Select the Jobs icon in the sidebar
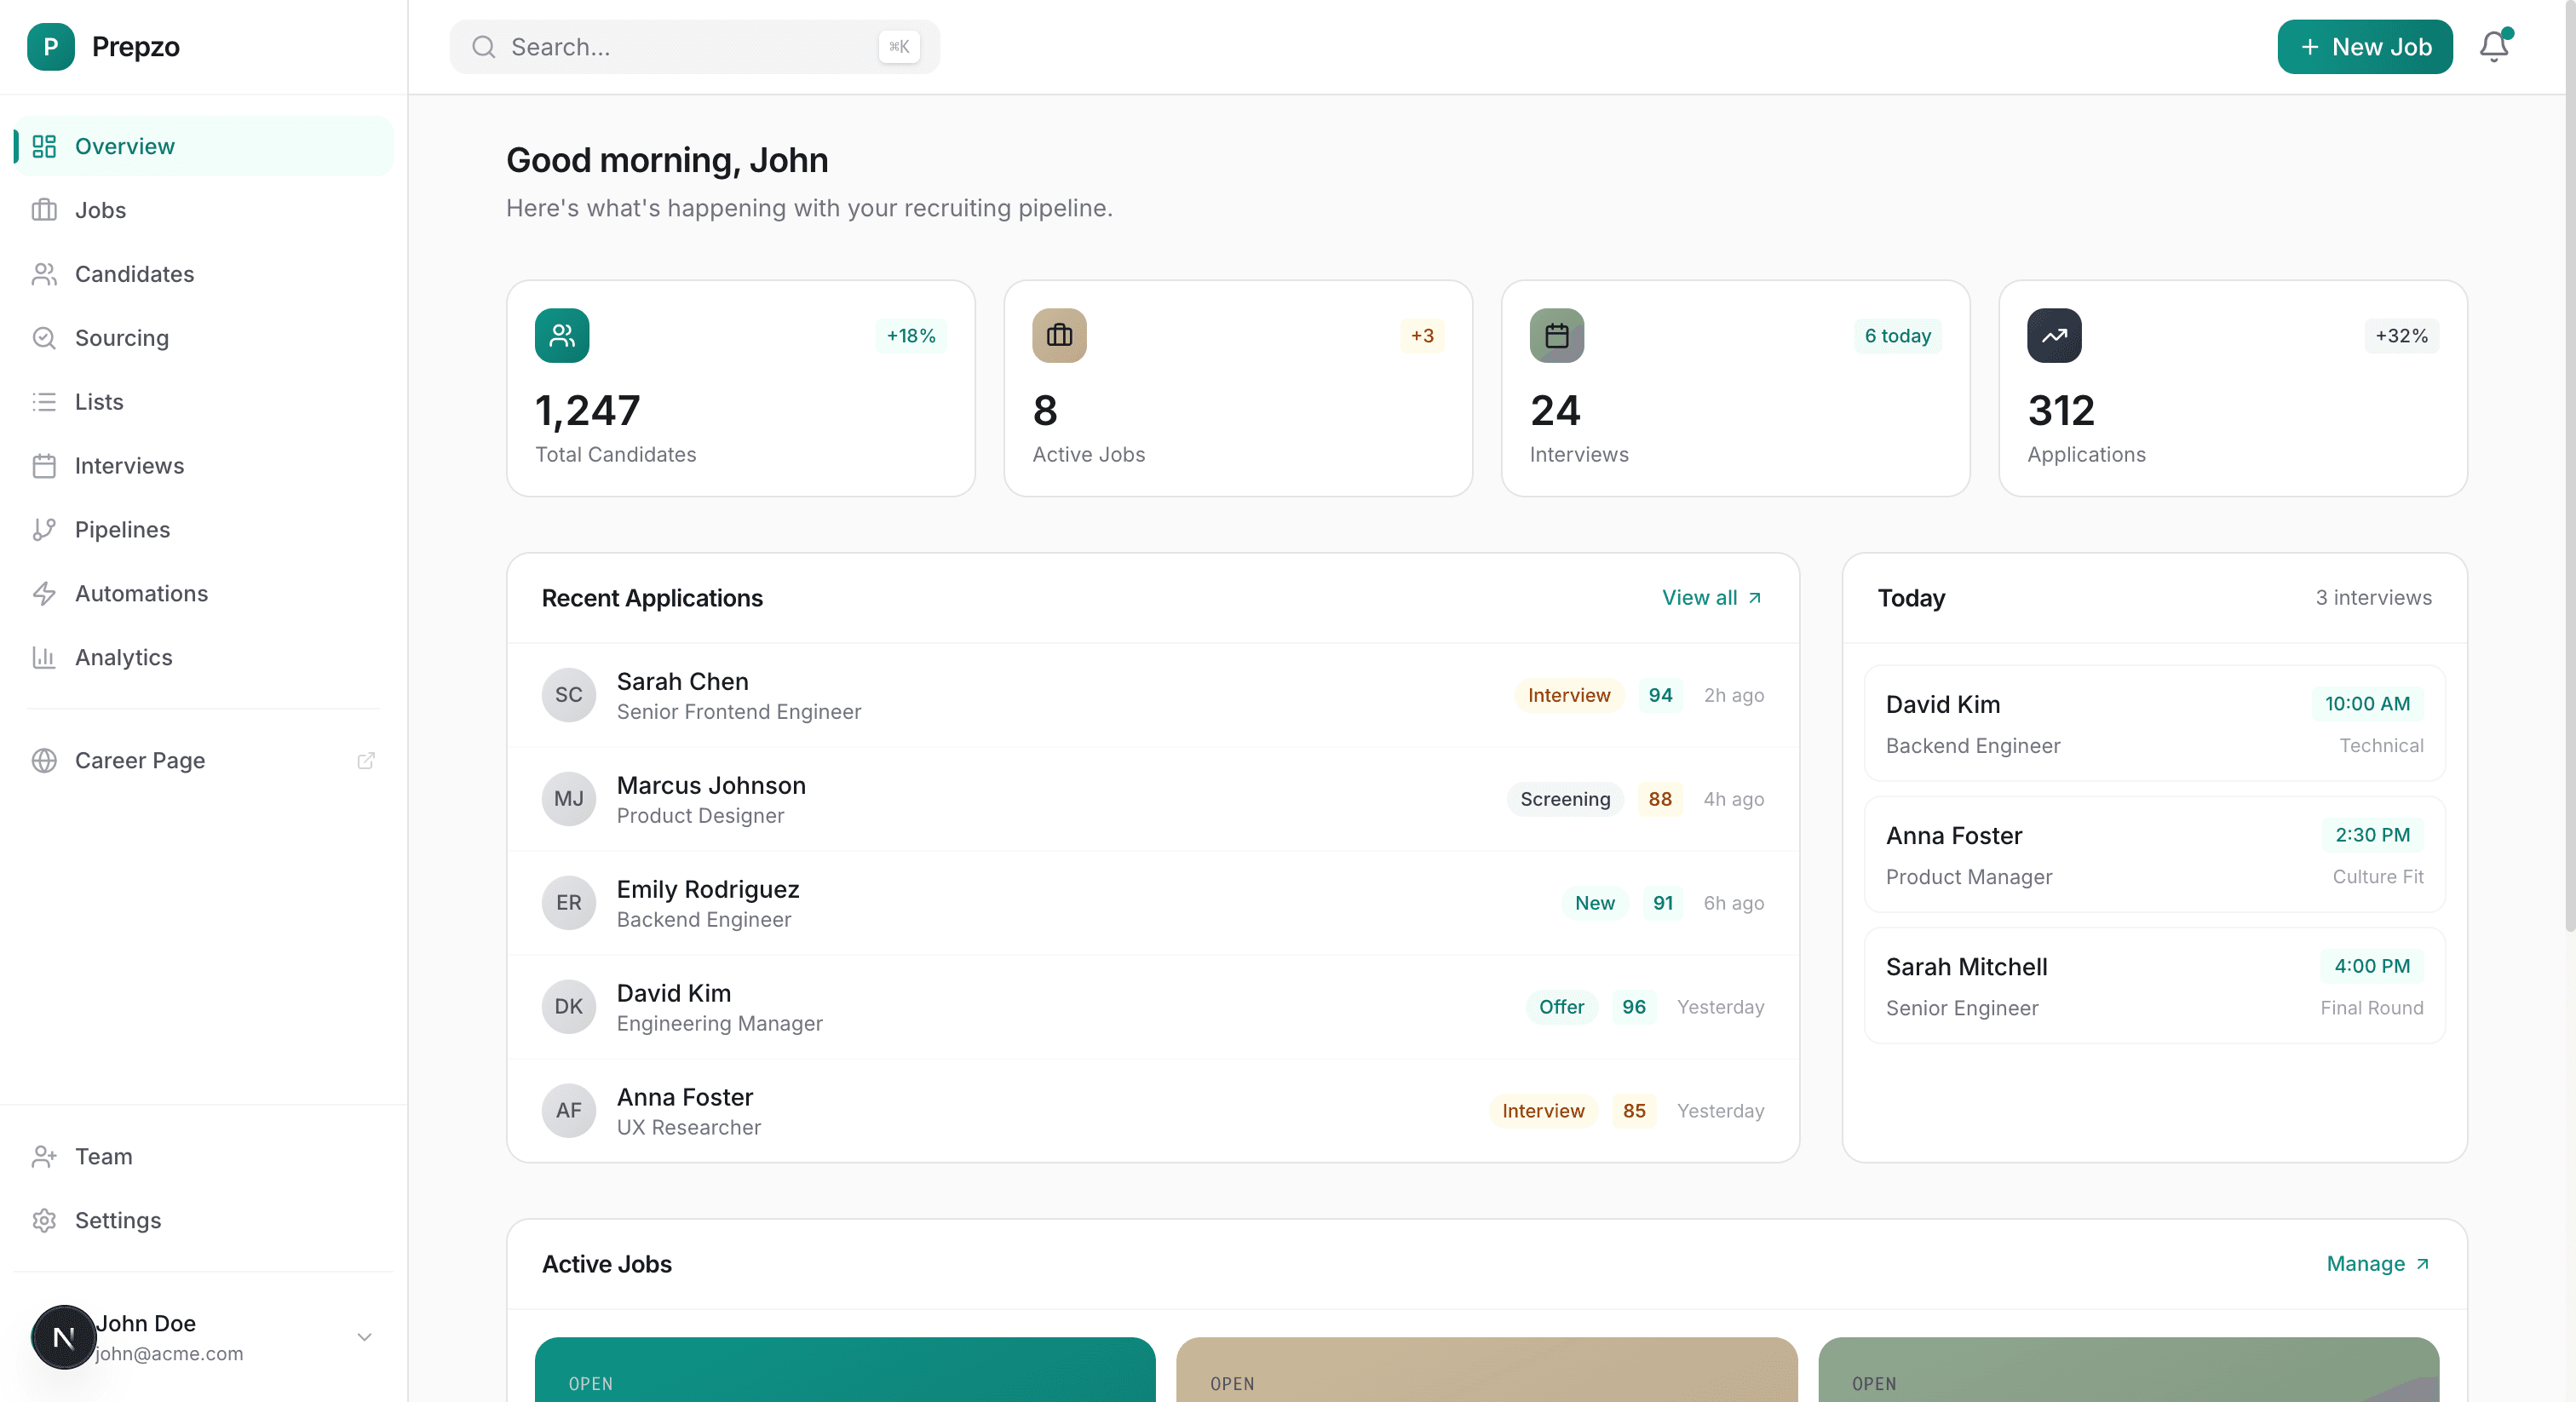 [44, 210]
